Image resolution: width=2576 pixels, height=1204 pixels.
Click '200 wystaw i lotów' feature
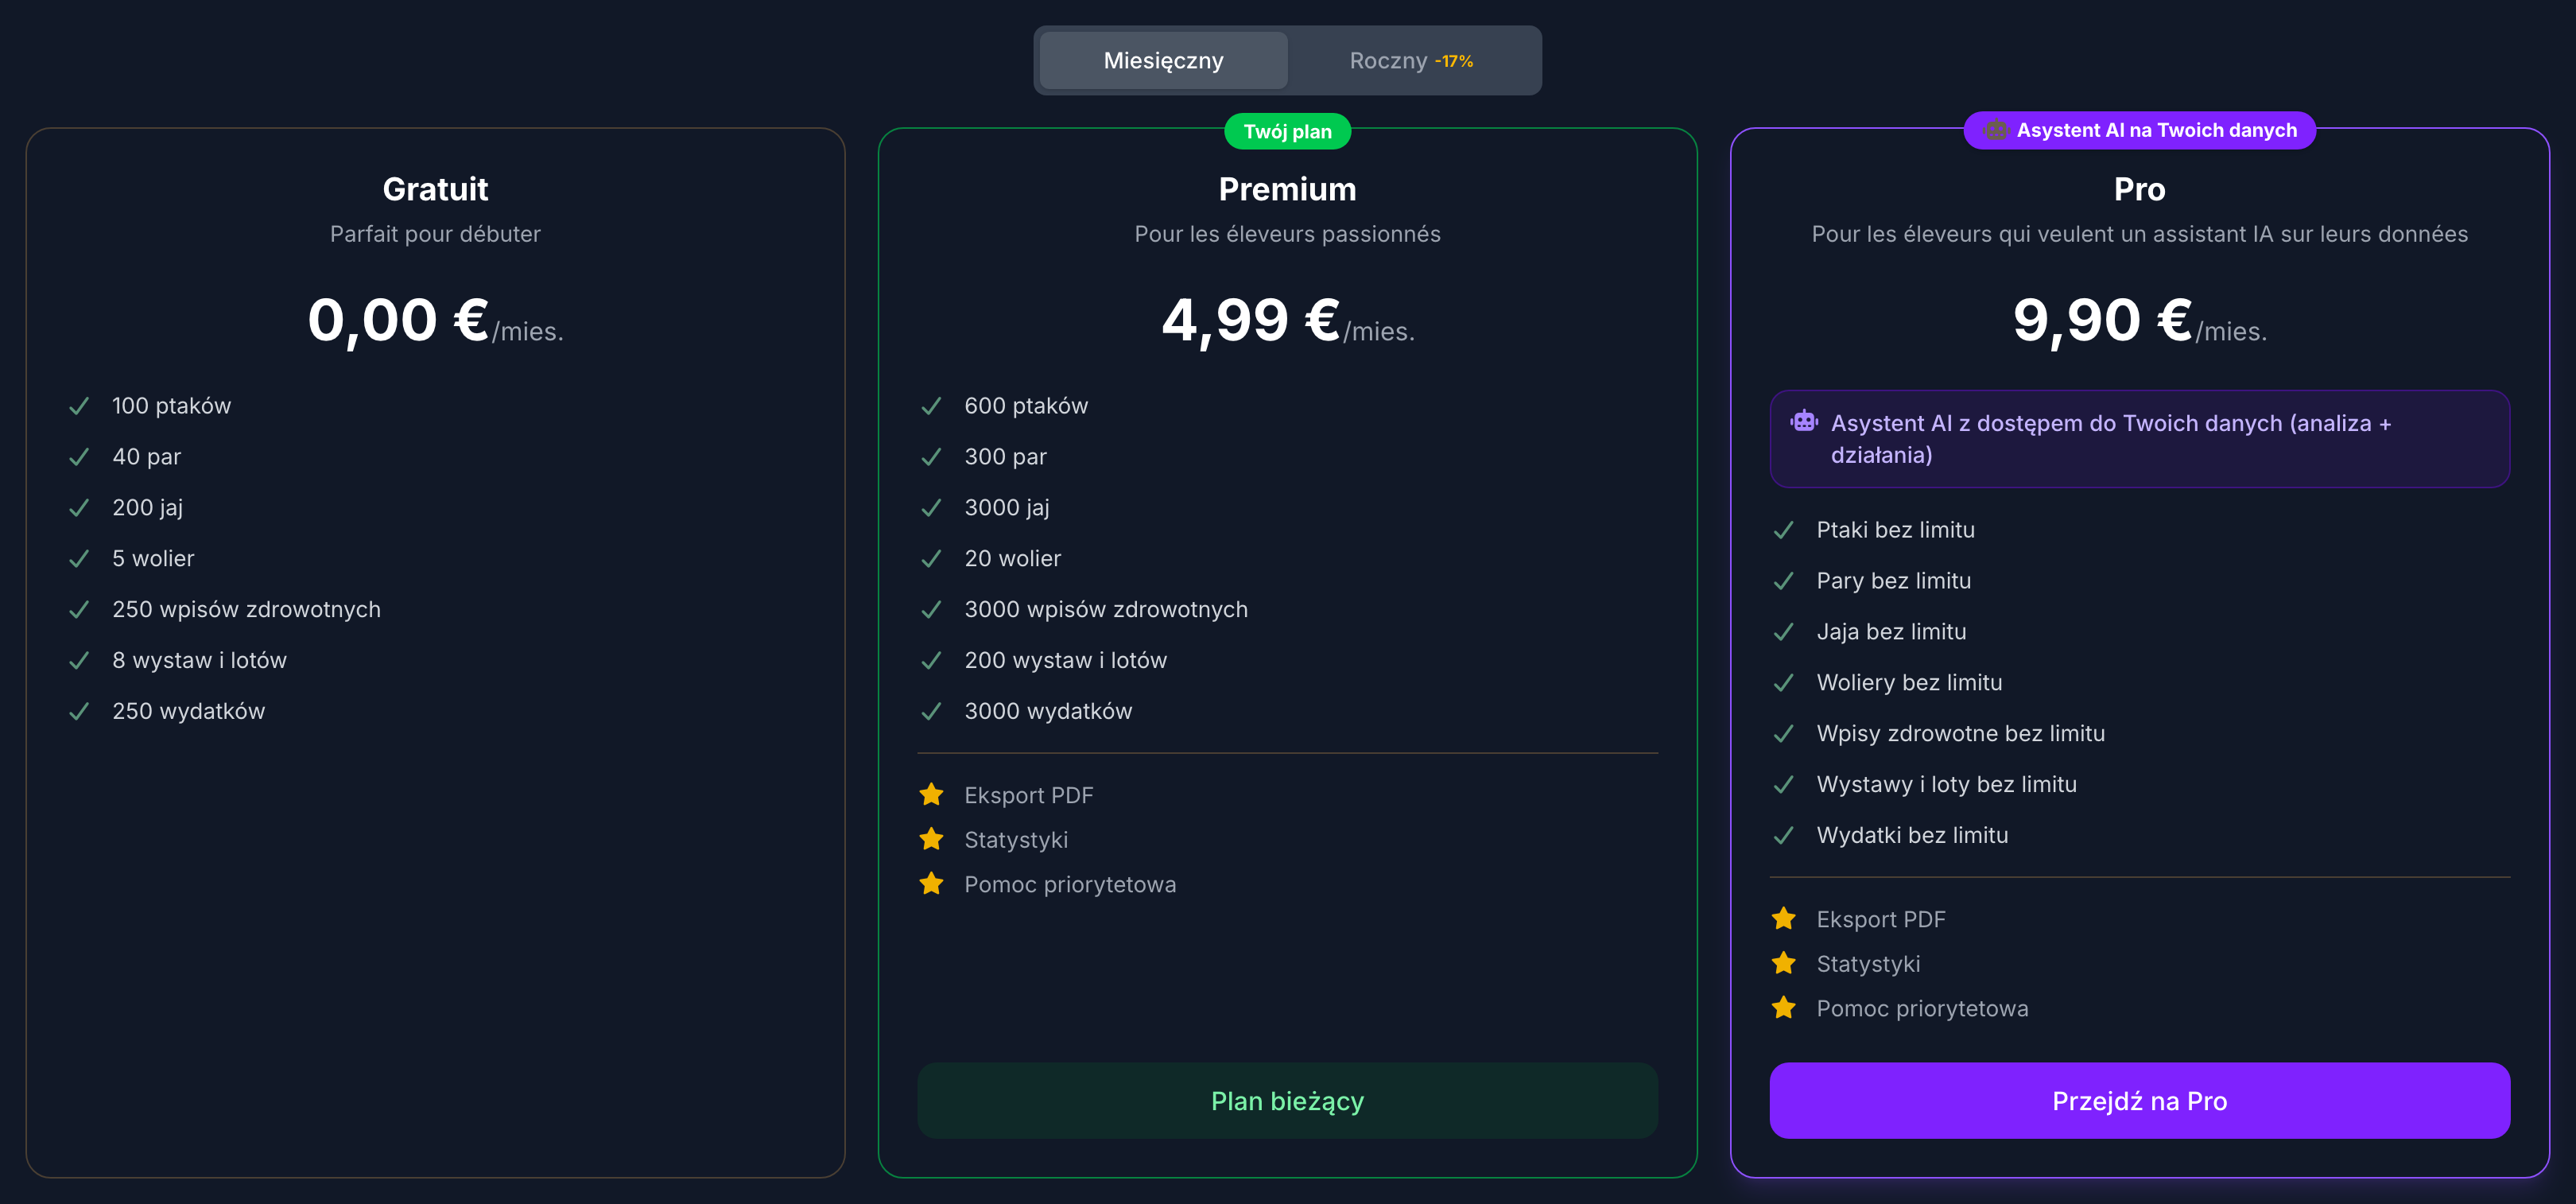[1065, 660]
